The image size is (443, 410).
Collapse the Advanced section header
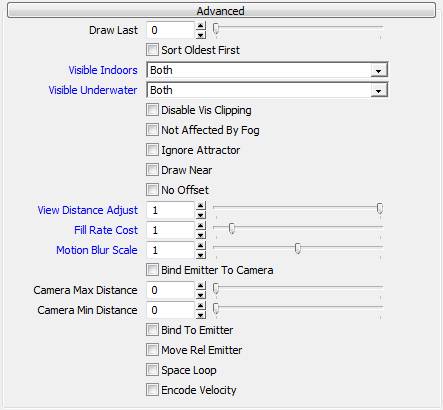(221, 10)
